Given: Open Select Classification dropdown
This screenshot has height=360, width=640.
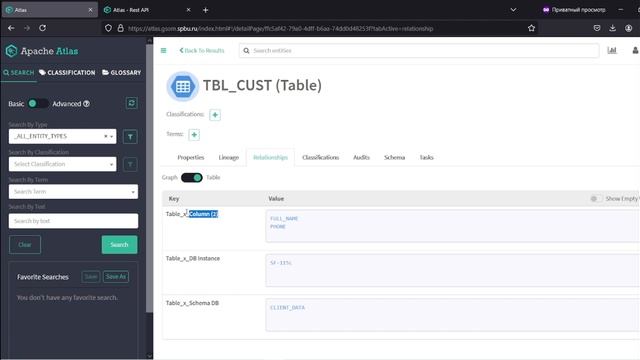Looking at the screenshot, I should 62,164.
